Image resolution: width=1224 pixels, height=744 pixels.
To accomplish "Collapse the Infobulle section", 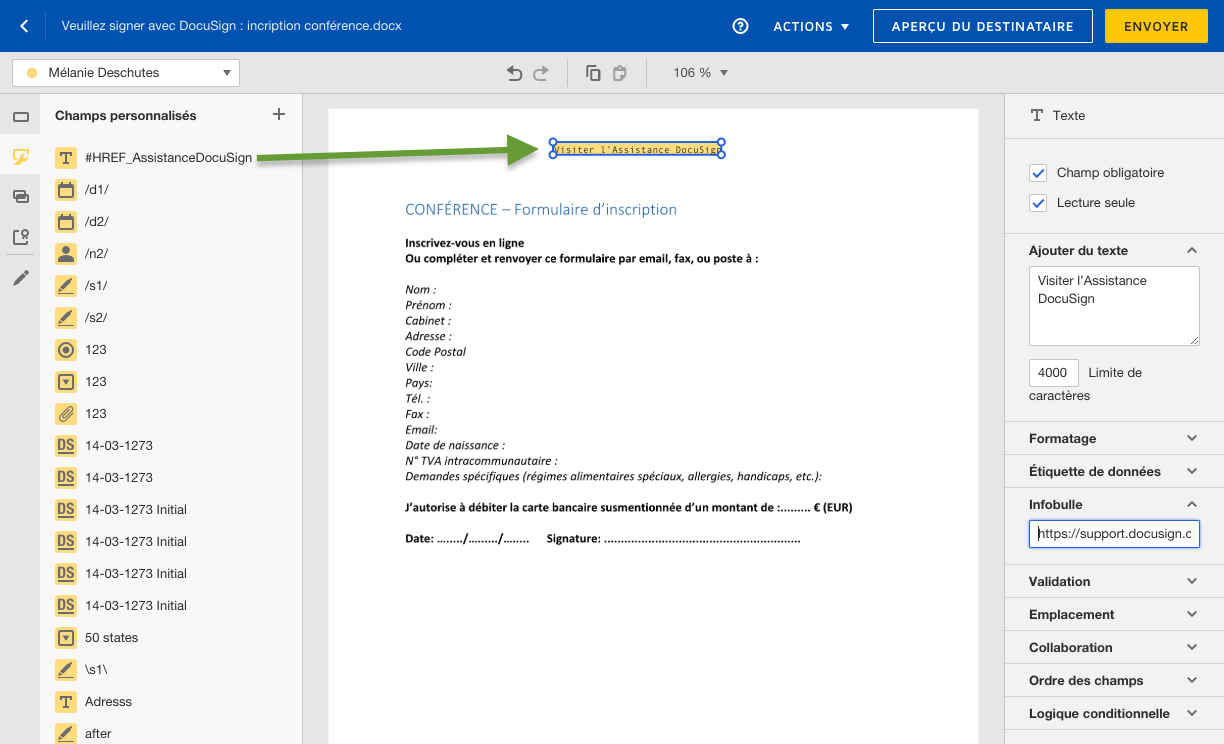I will tap(1191, 505).
